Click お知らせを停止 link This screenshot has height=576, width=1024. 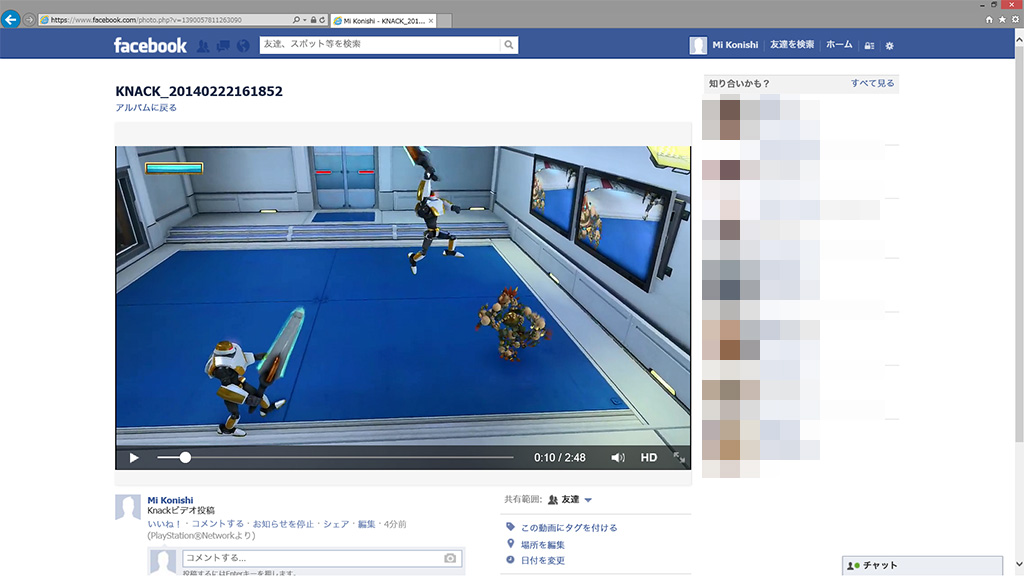click(x=283, y=524)
